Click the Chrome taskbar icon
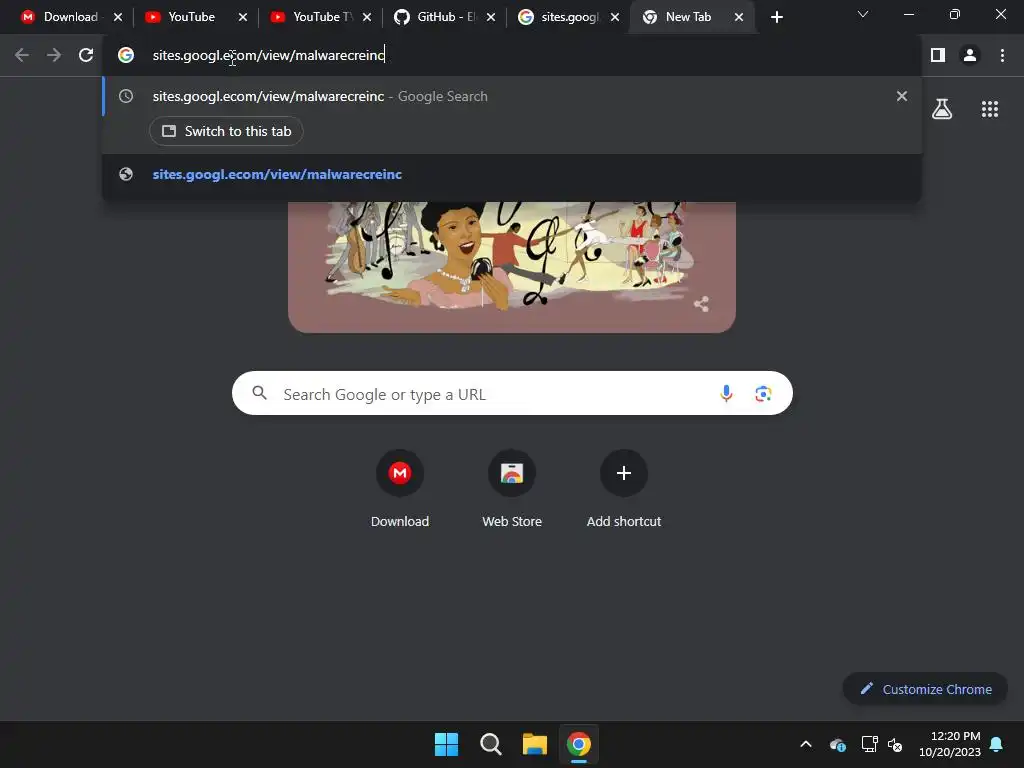The width and height of the screenshot is (1024, 768). 579,744
